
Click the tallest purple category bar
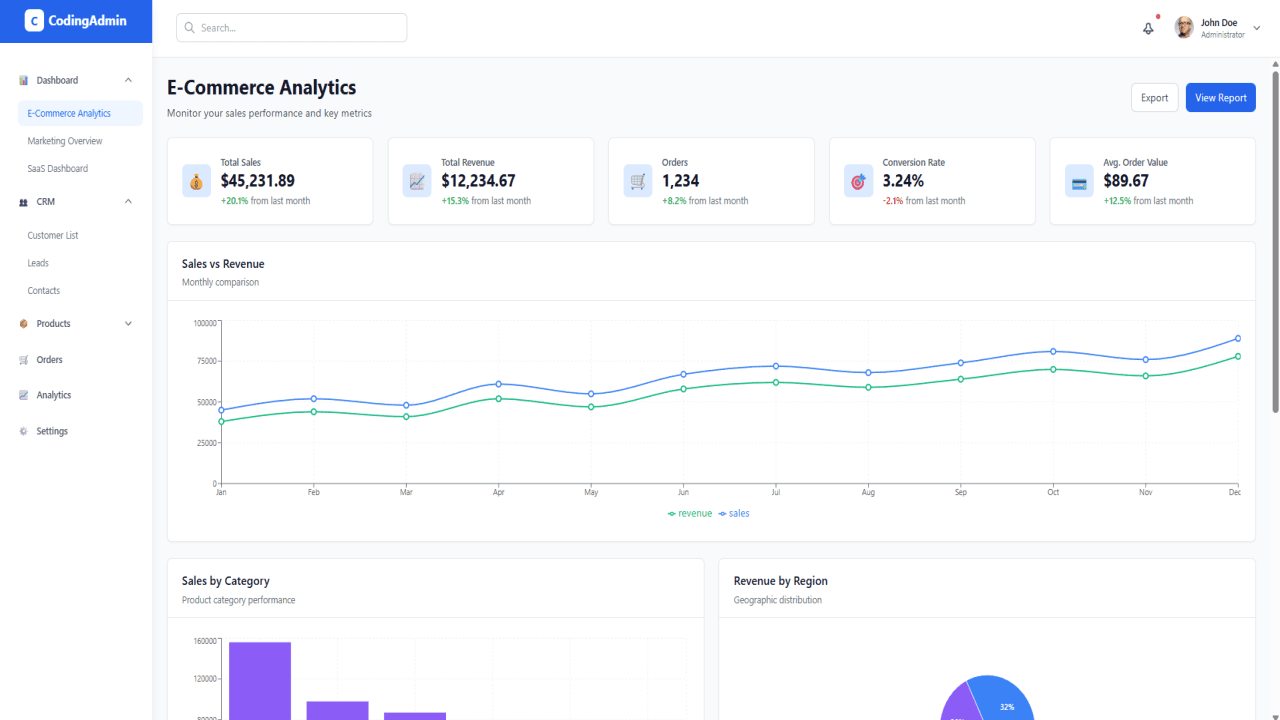pyautogui.click(x=260, y=681)
